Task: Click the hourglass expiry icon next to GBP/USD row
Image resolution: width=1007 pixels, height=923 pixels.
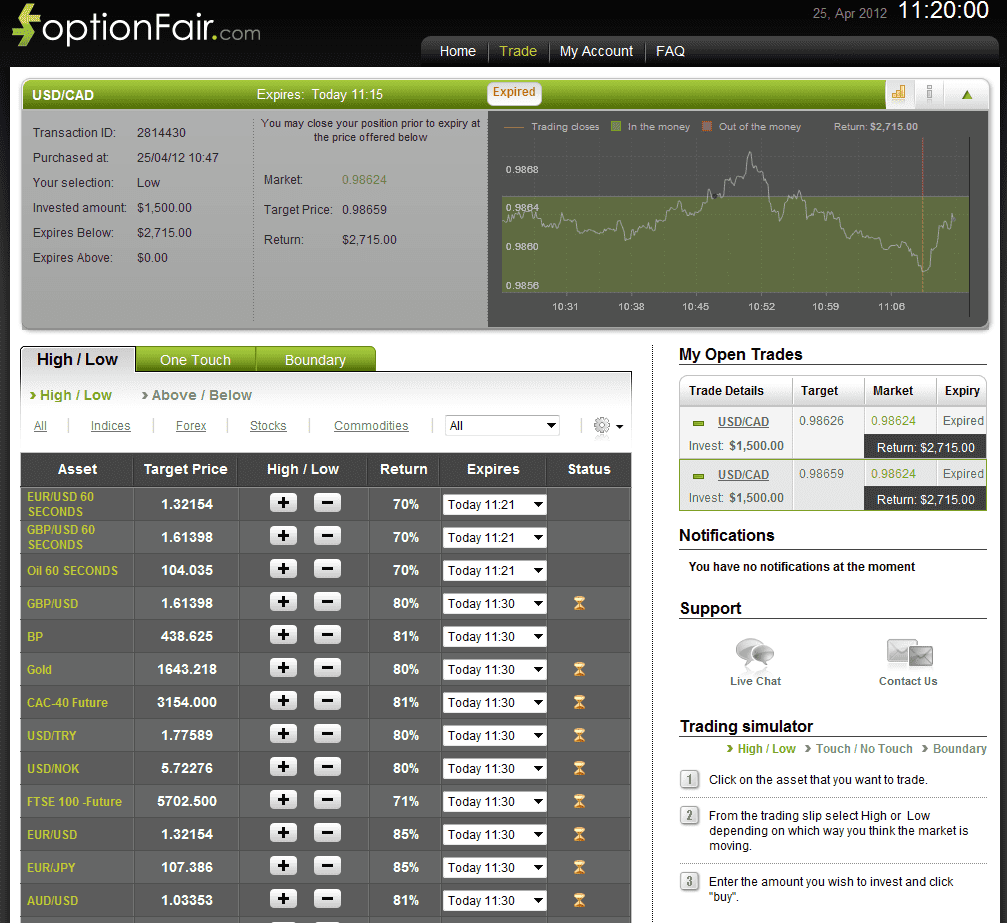Action: (578, 603)
